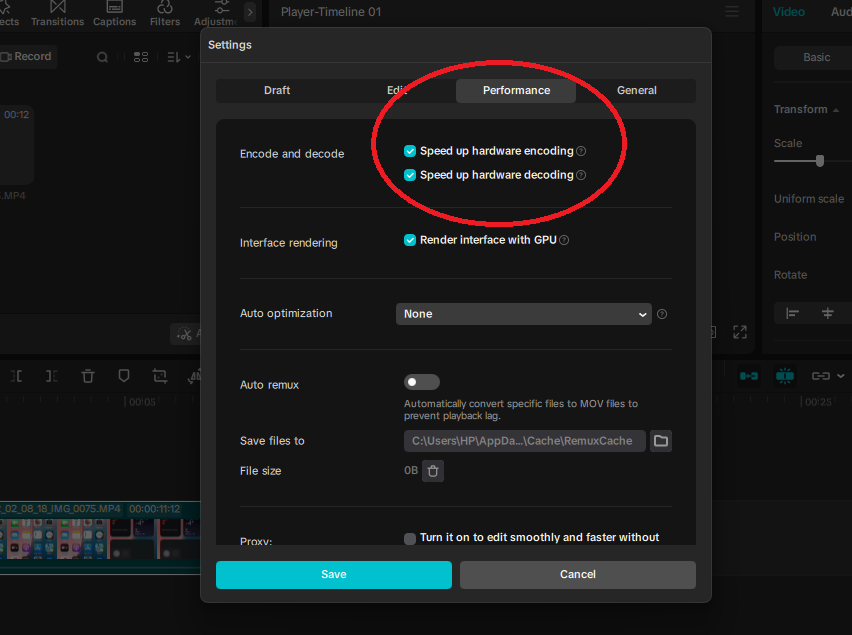Click the Record button
Image resolution: width=852 pixels, height=635 pixels.
click(27, 56)
